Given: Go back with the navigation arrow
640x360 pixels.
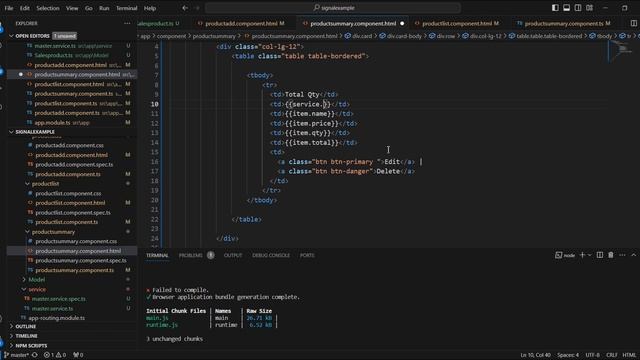Looking at the screenshot, I should point(185,8).
